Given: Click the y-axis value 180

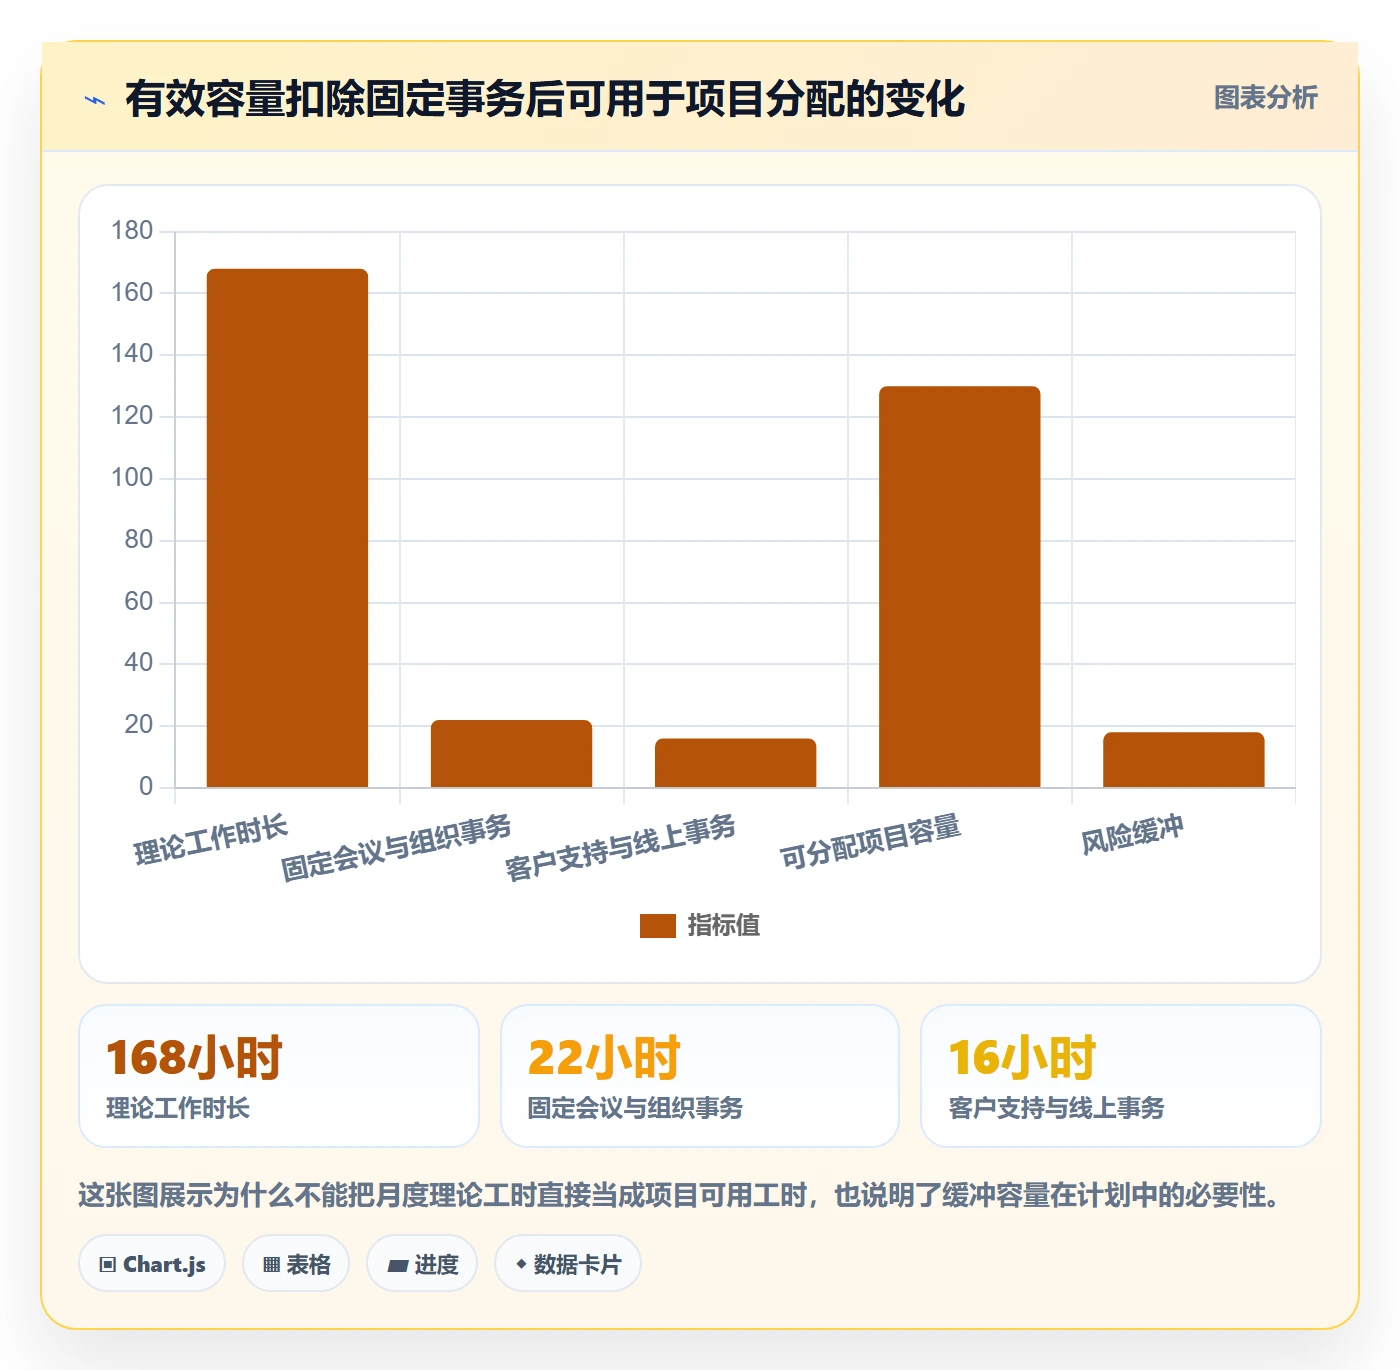Looking at the screenshot, I should (132, 231).
